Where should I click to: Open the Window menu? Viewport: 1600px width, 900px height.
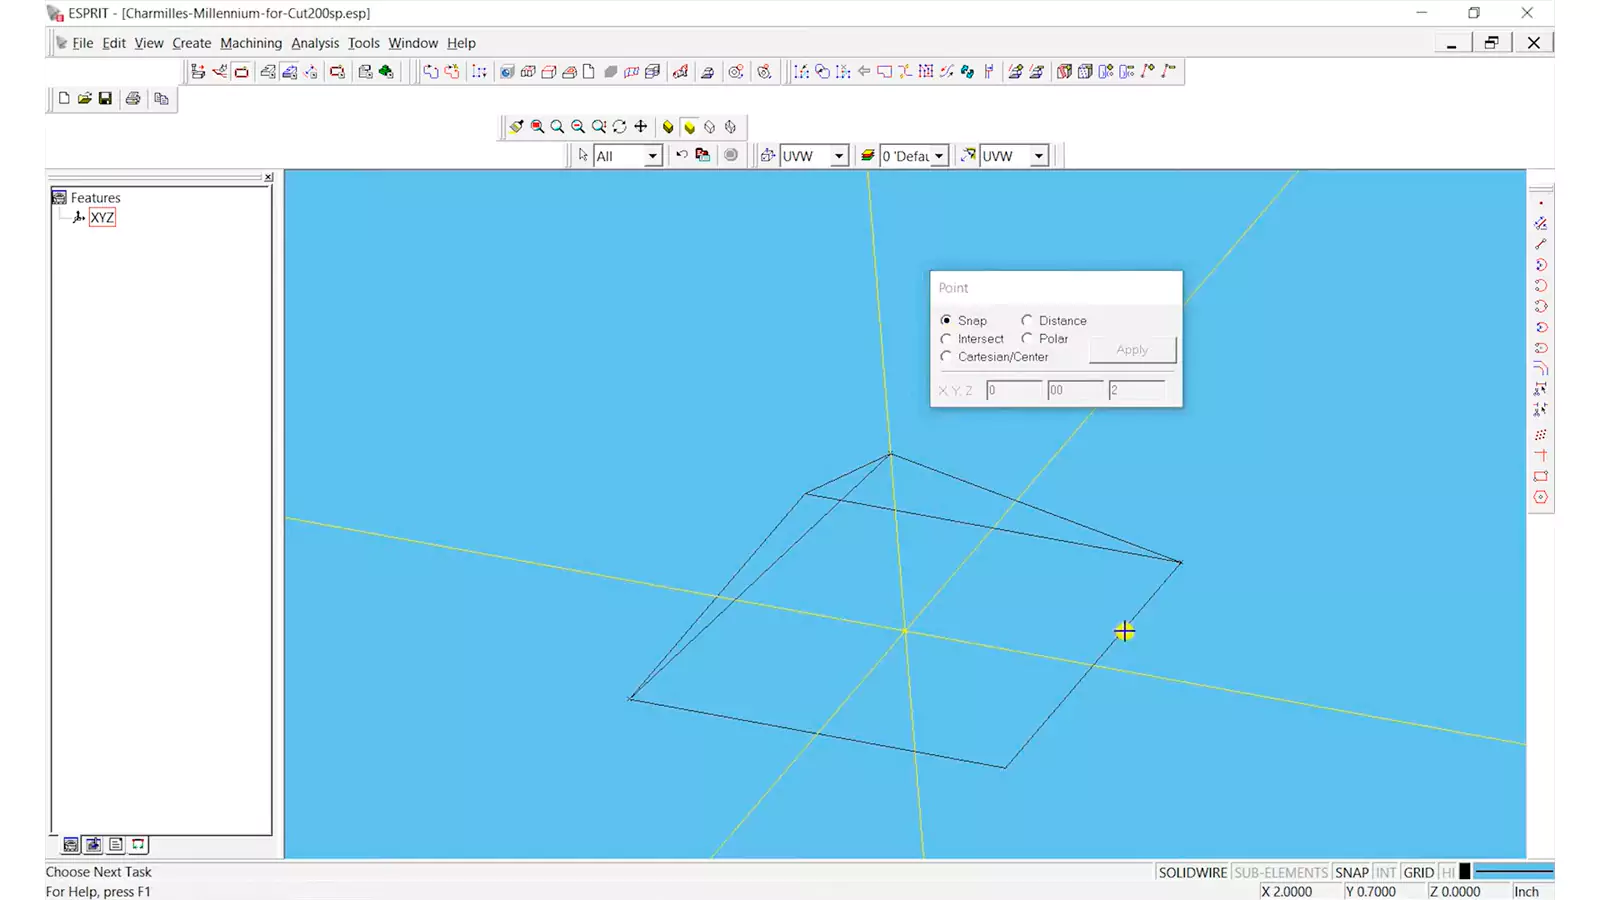click(x=413, y=43)
